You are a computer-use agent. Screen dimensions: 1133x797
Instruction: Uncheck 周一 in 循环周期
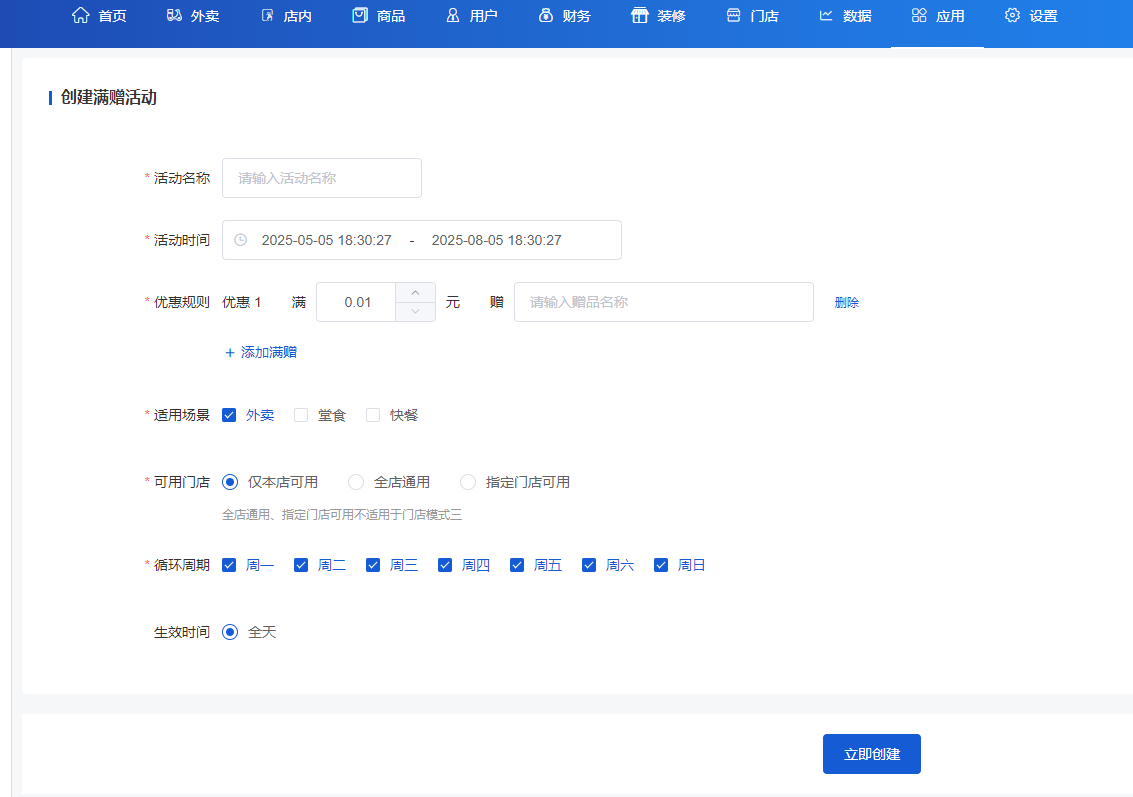(229, 565)
